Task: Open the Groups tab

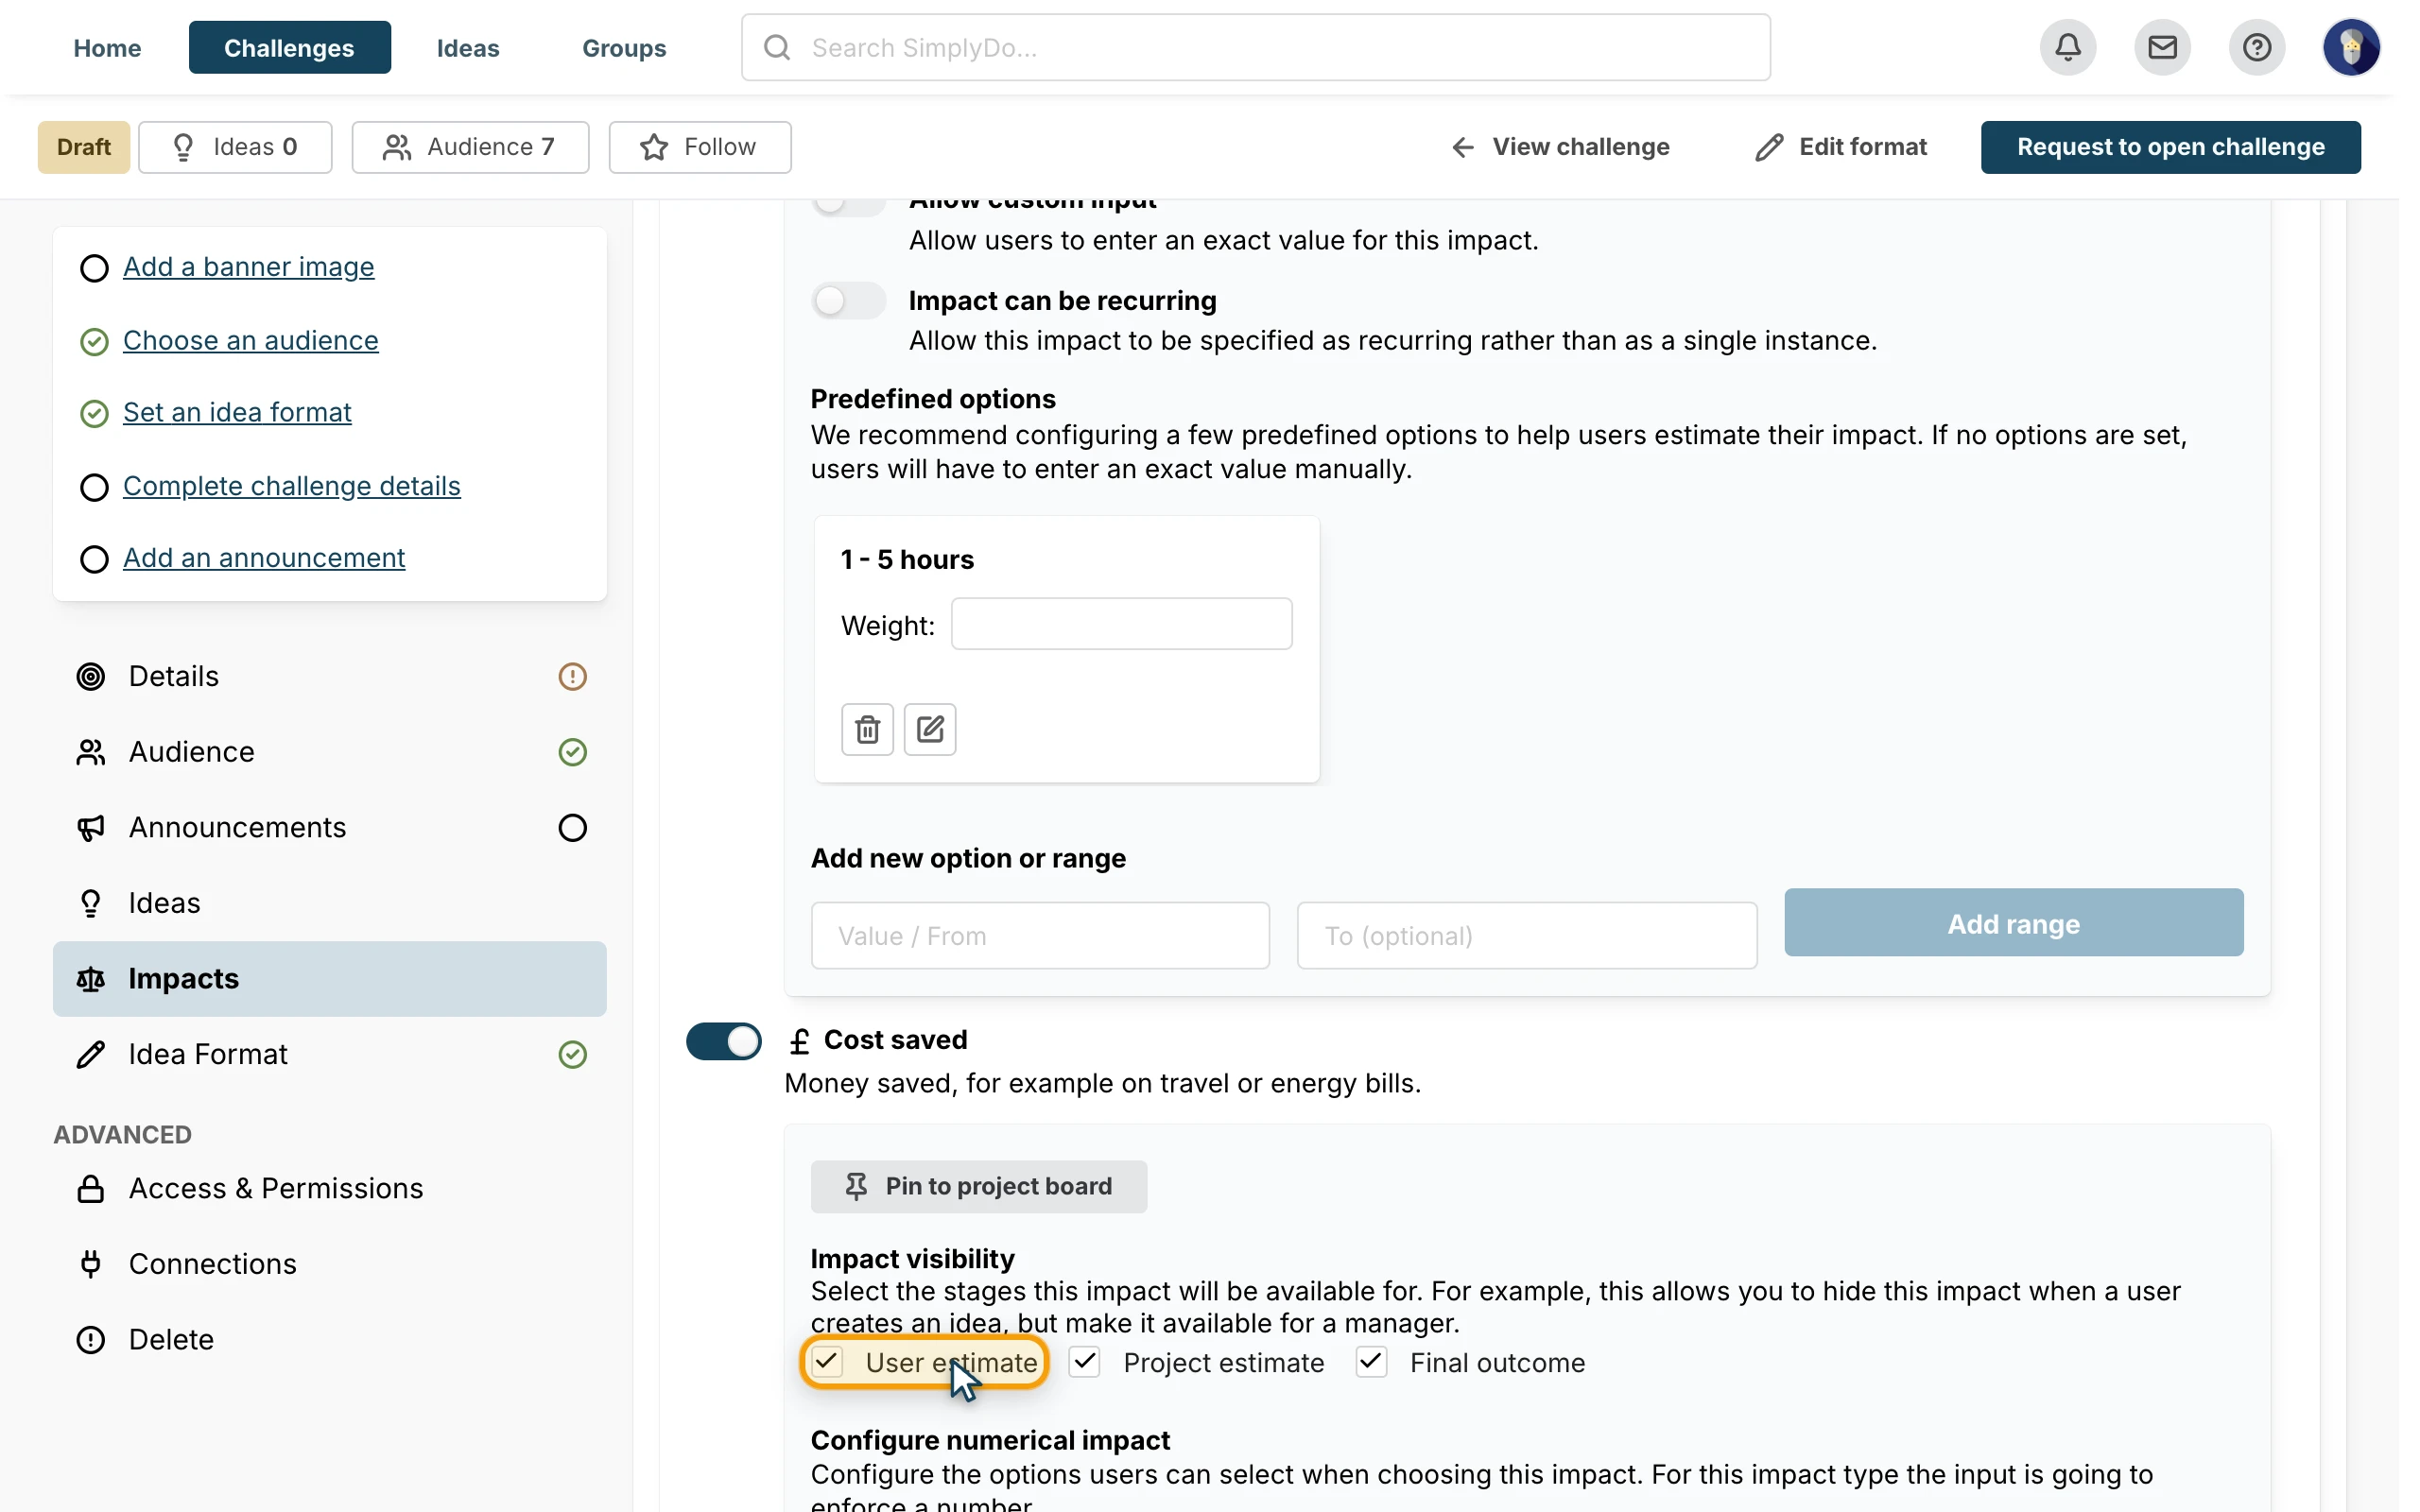Action: 624,47
